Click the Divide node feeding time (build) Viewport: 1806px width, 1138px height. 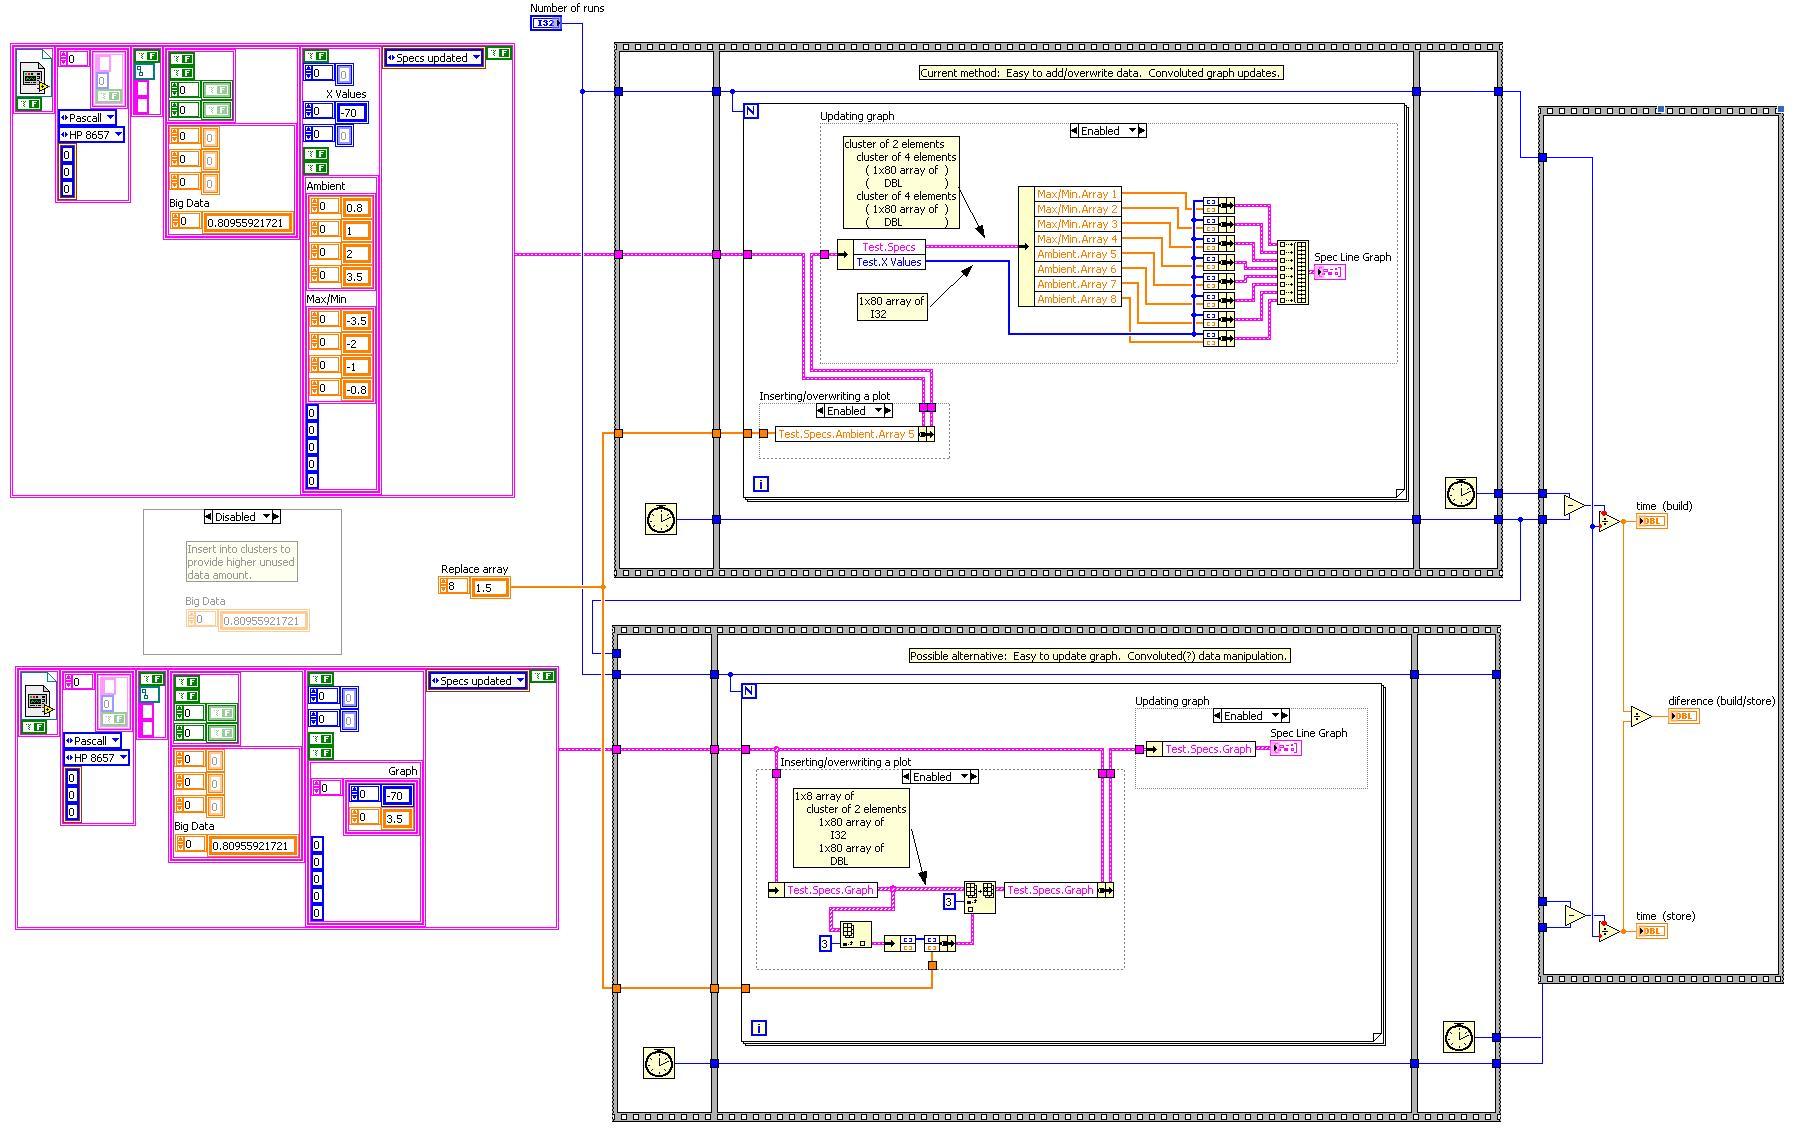point(1608,521)
